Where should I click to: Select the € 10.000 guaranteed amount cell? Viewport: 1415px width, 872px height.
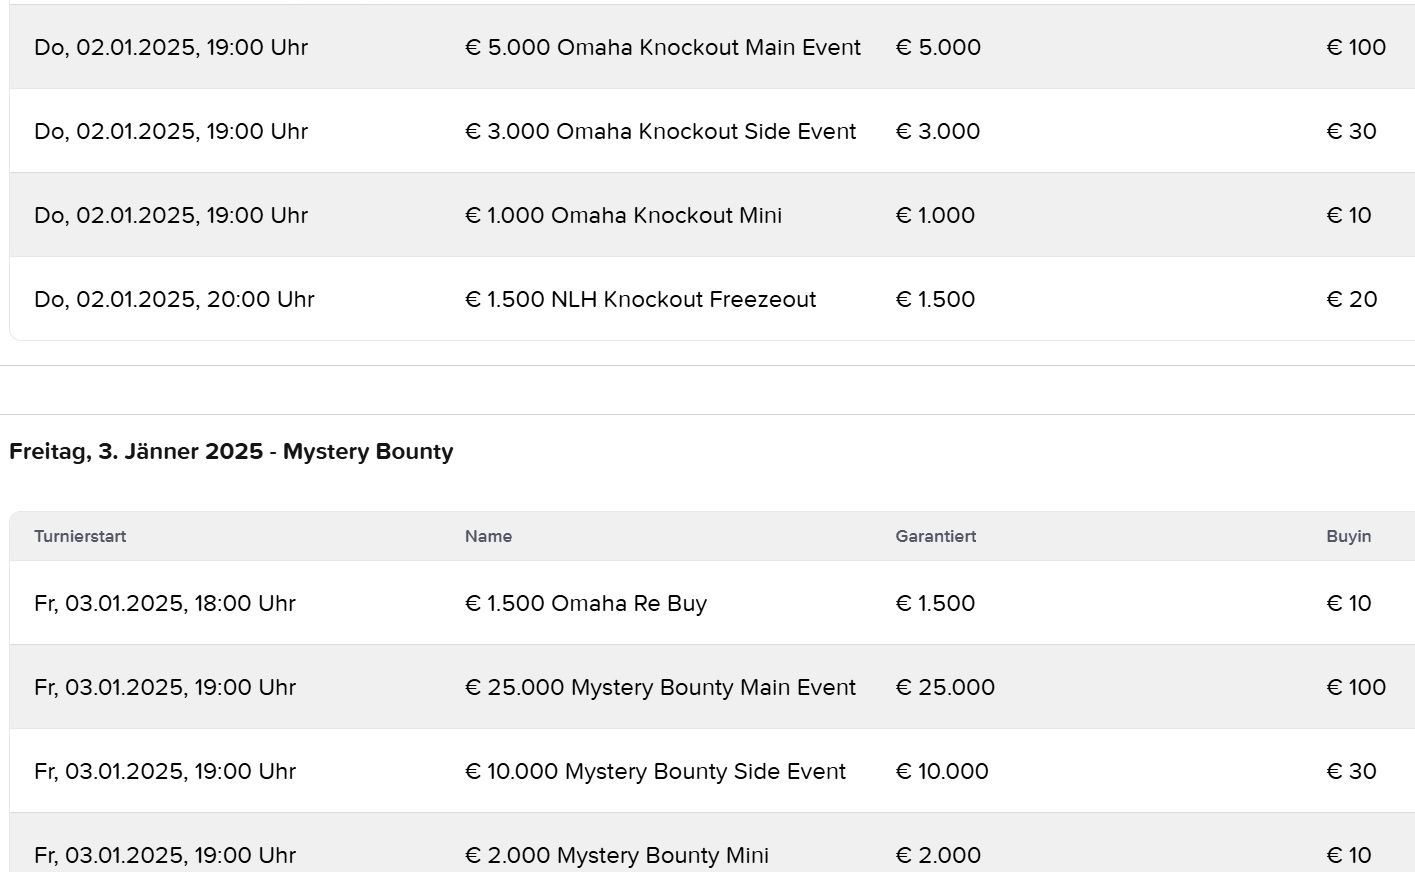pyautogui.click(x=942, y=771)
